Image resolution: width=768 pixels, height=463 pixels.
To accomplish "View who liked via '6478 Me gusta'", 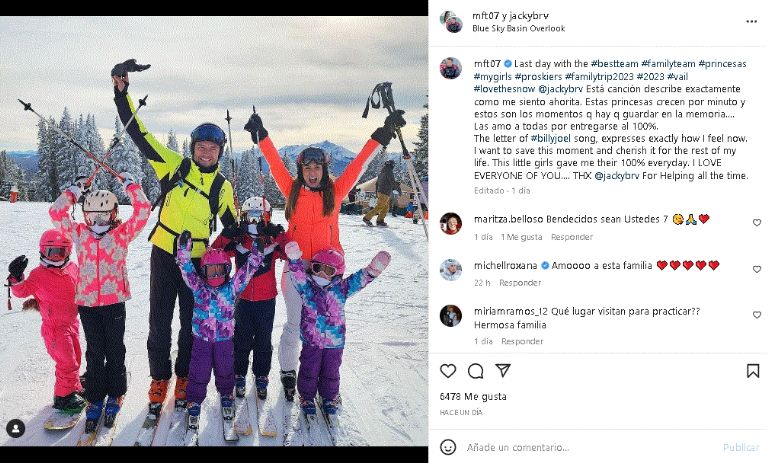I will [473, 396].
